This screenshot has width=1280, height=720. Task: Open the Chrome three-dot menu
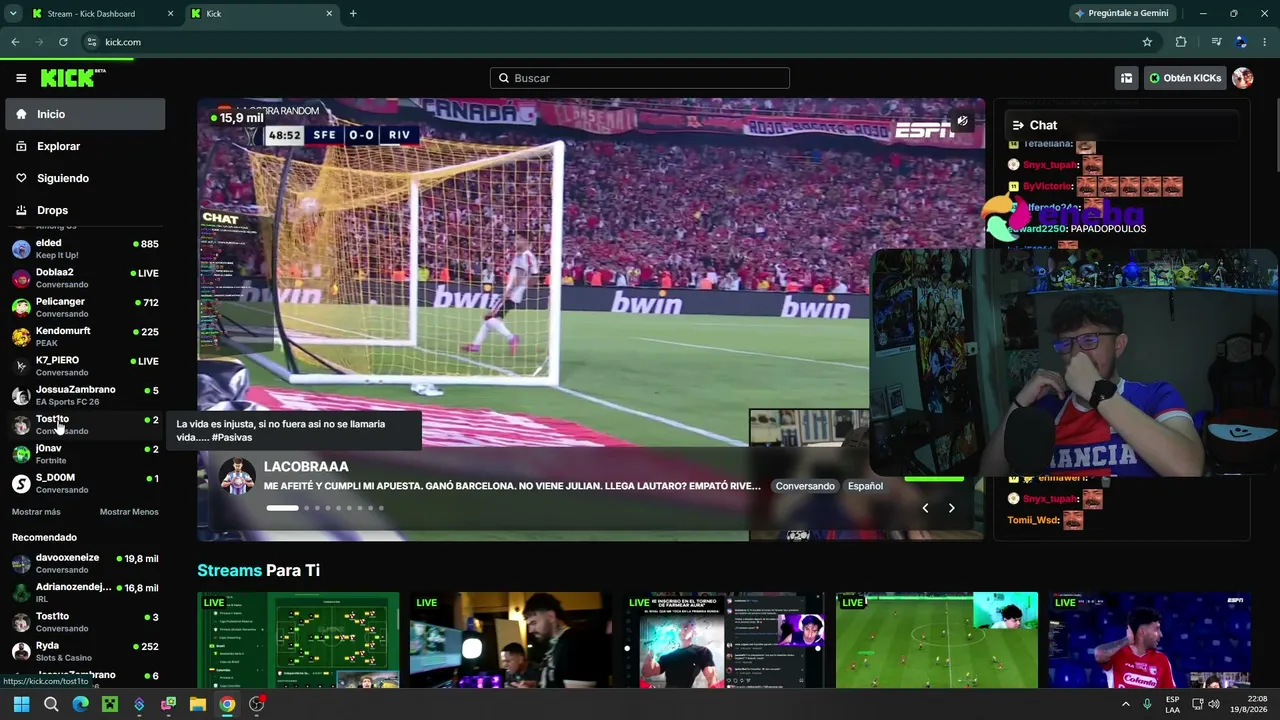pos(1265,42)
